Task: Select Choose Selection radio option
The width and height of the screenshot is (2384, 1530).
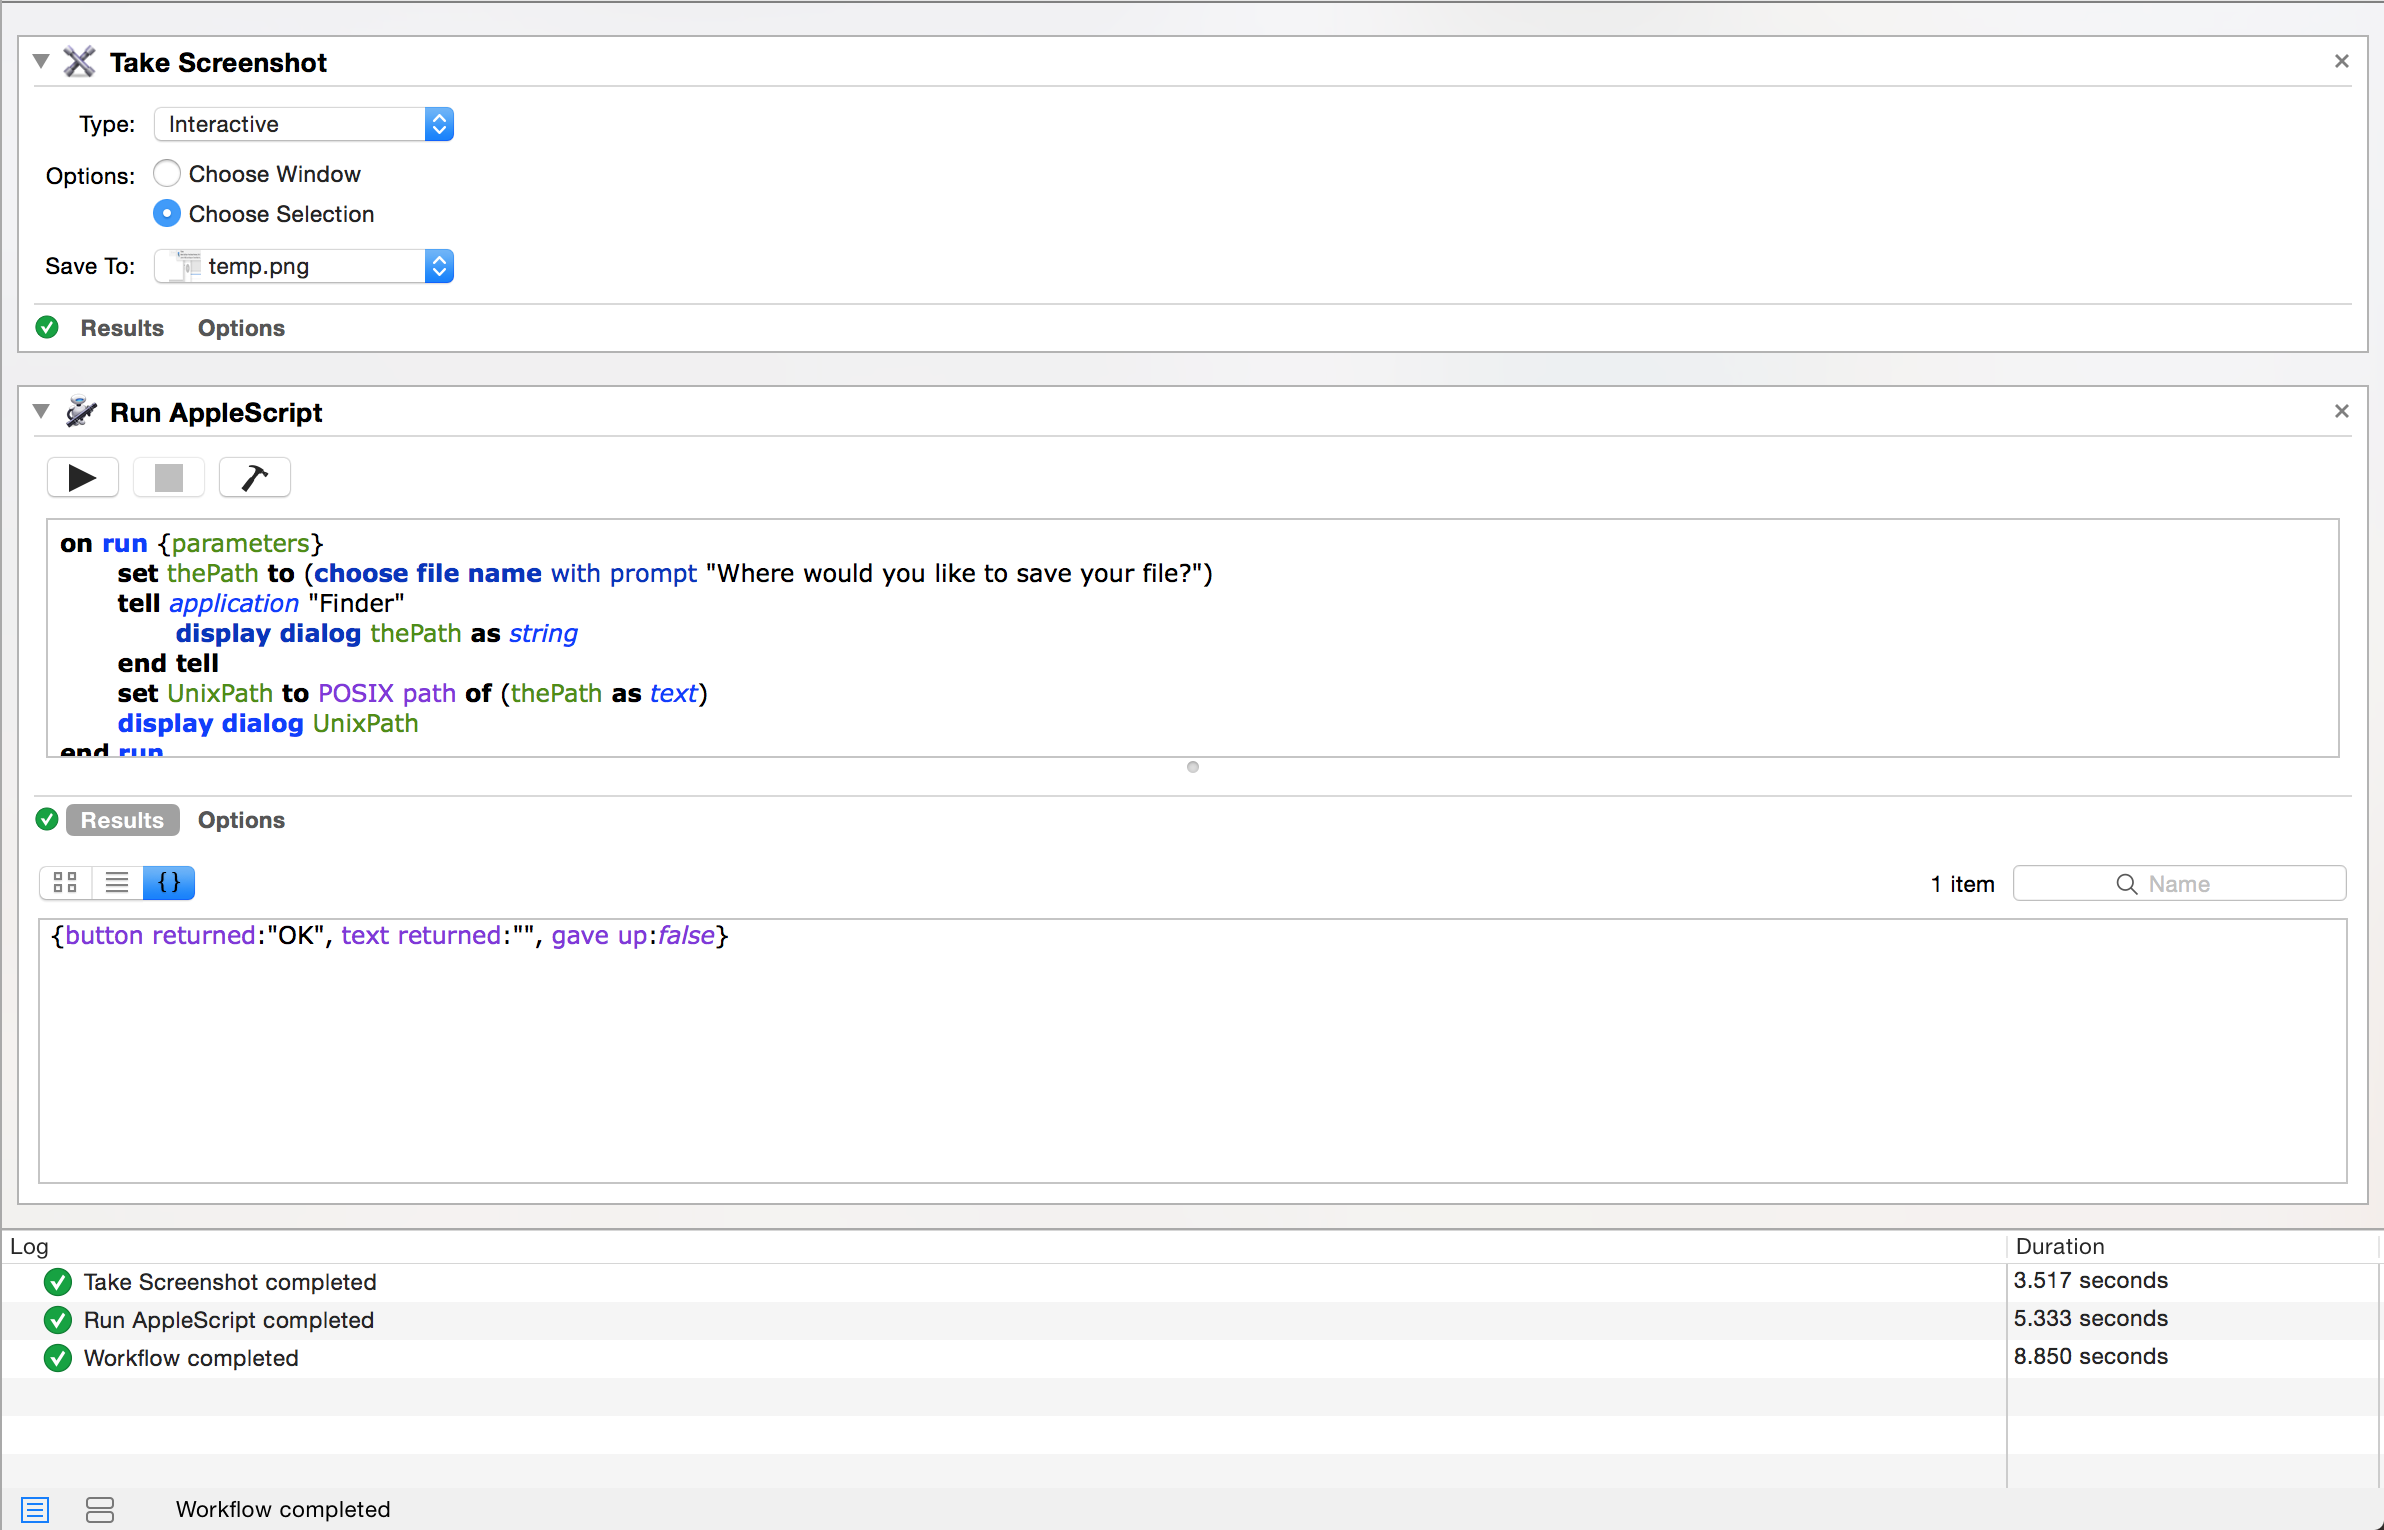Action: 167,214
